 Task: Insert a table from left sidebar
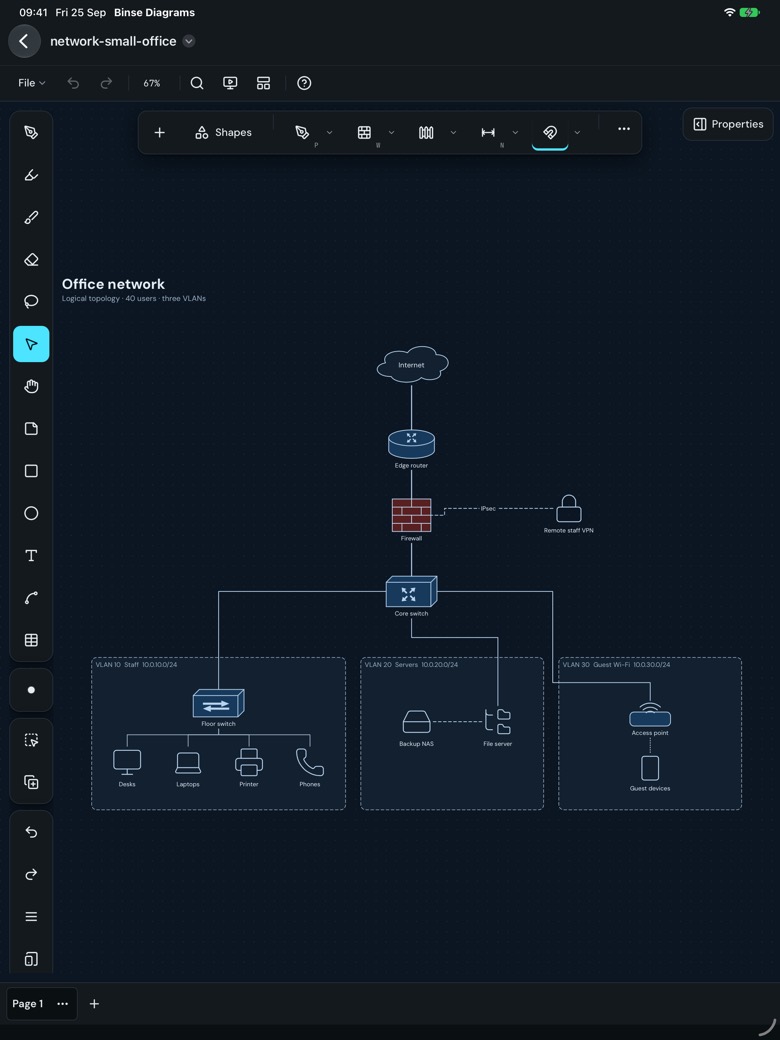(31, 640)
